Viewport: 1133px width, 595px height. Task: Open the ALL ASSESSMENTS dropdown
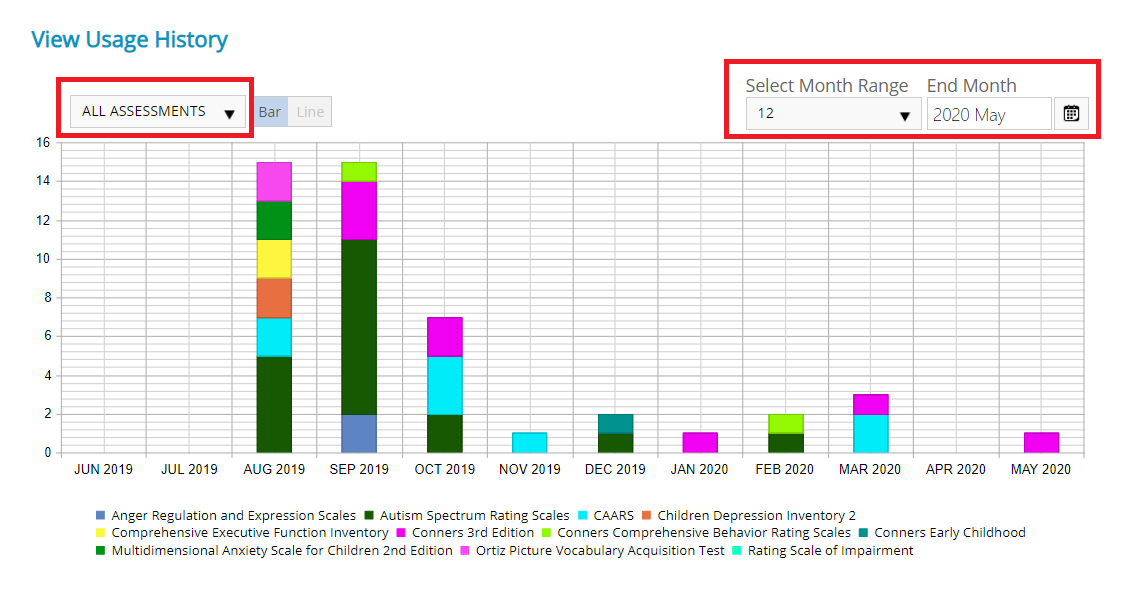158,111
